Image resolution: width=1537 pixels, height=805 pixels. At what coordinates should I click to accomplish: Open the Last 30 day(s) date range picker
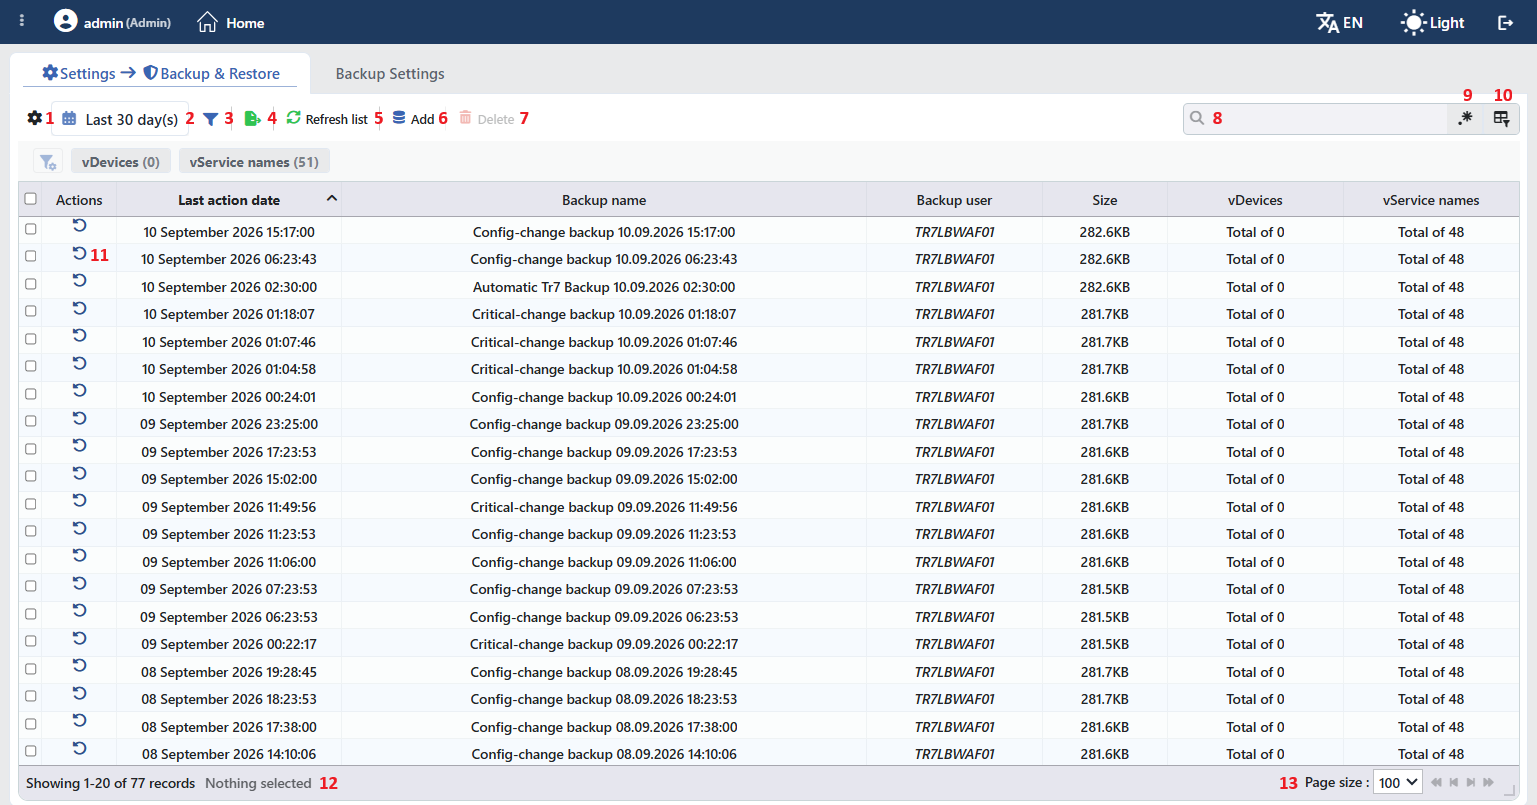click(120, 119)
